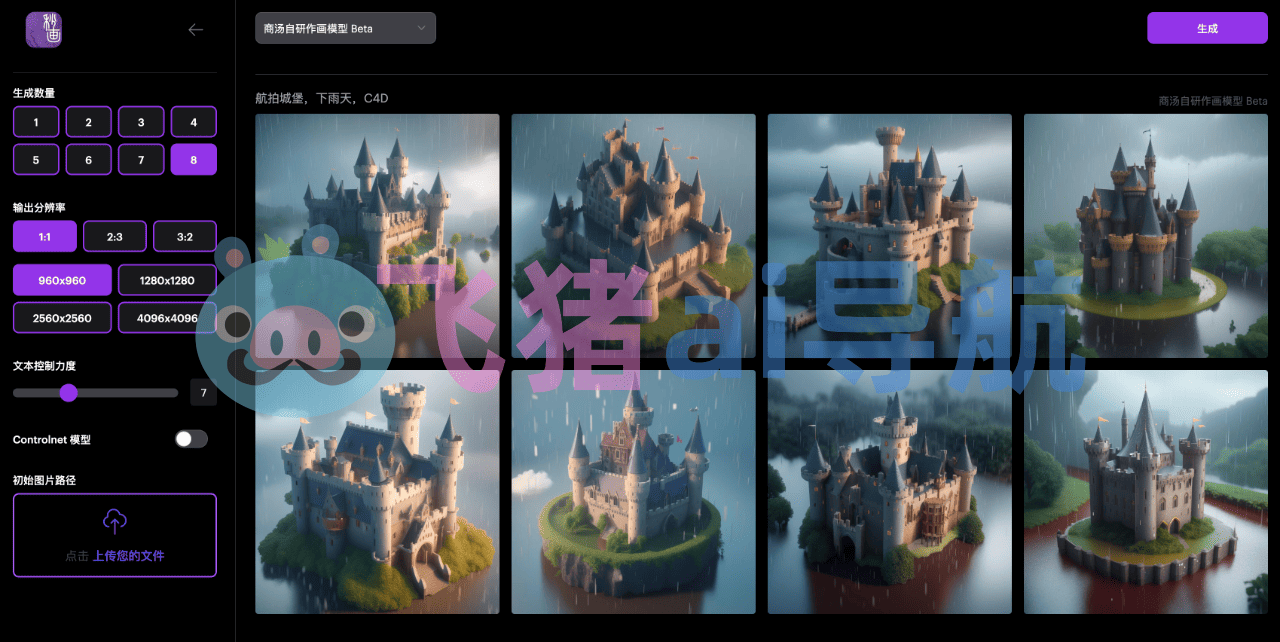1280x642 pixels.
Task: Set generation count to 3
Action: point(141,122)
